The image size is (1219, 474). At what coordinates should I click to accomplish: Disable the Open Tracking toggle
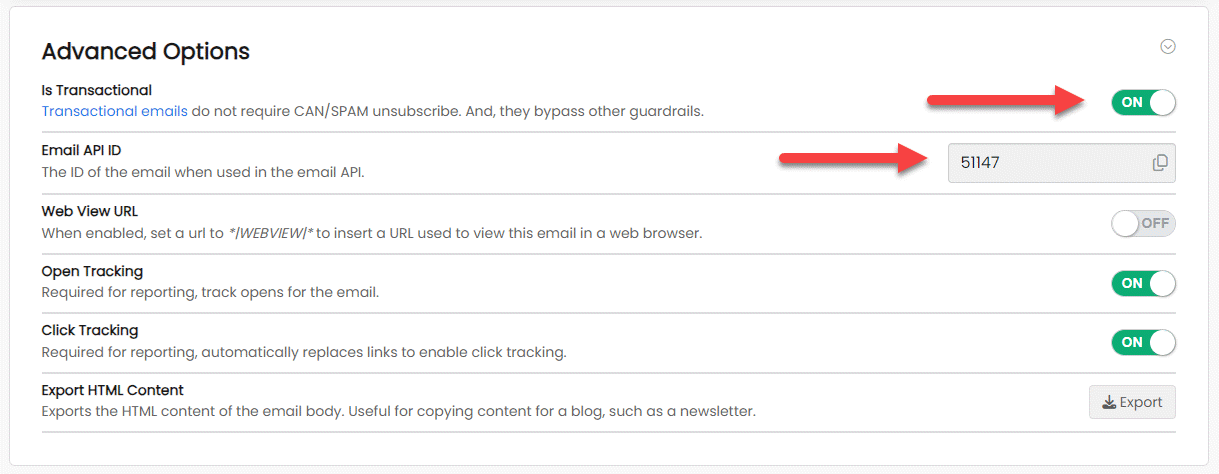click(1143, 283)
